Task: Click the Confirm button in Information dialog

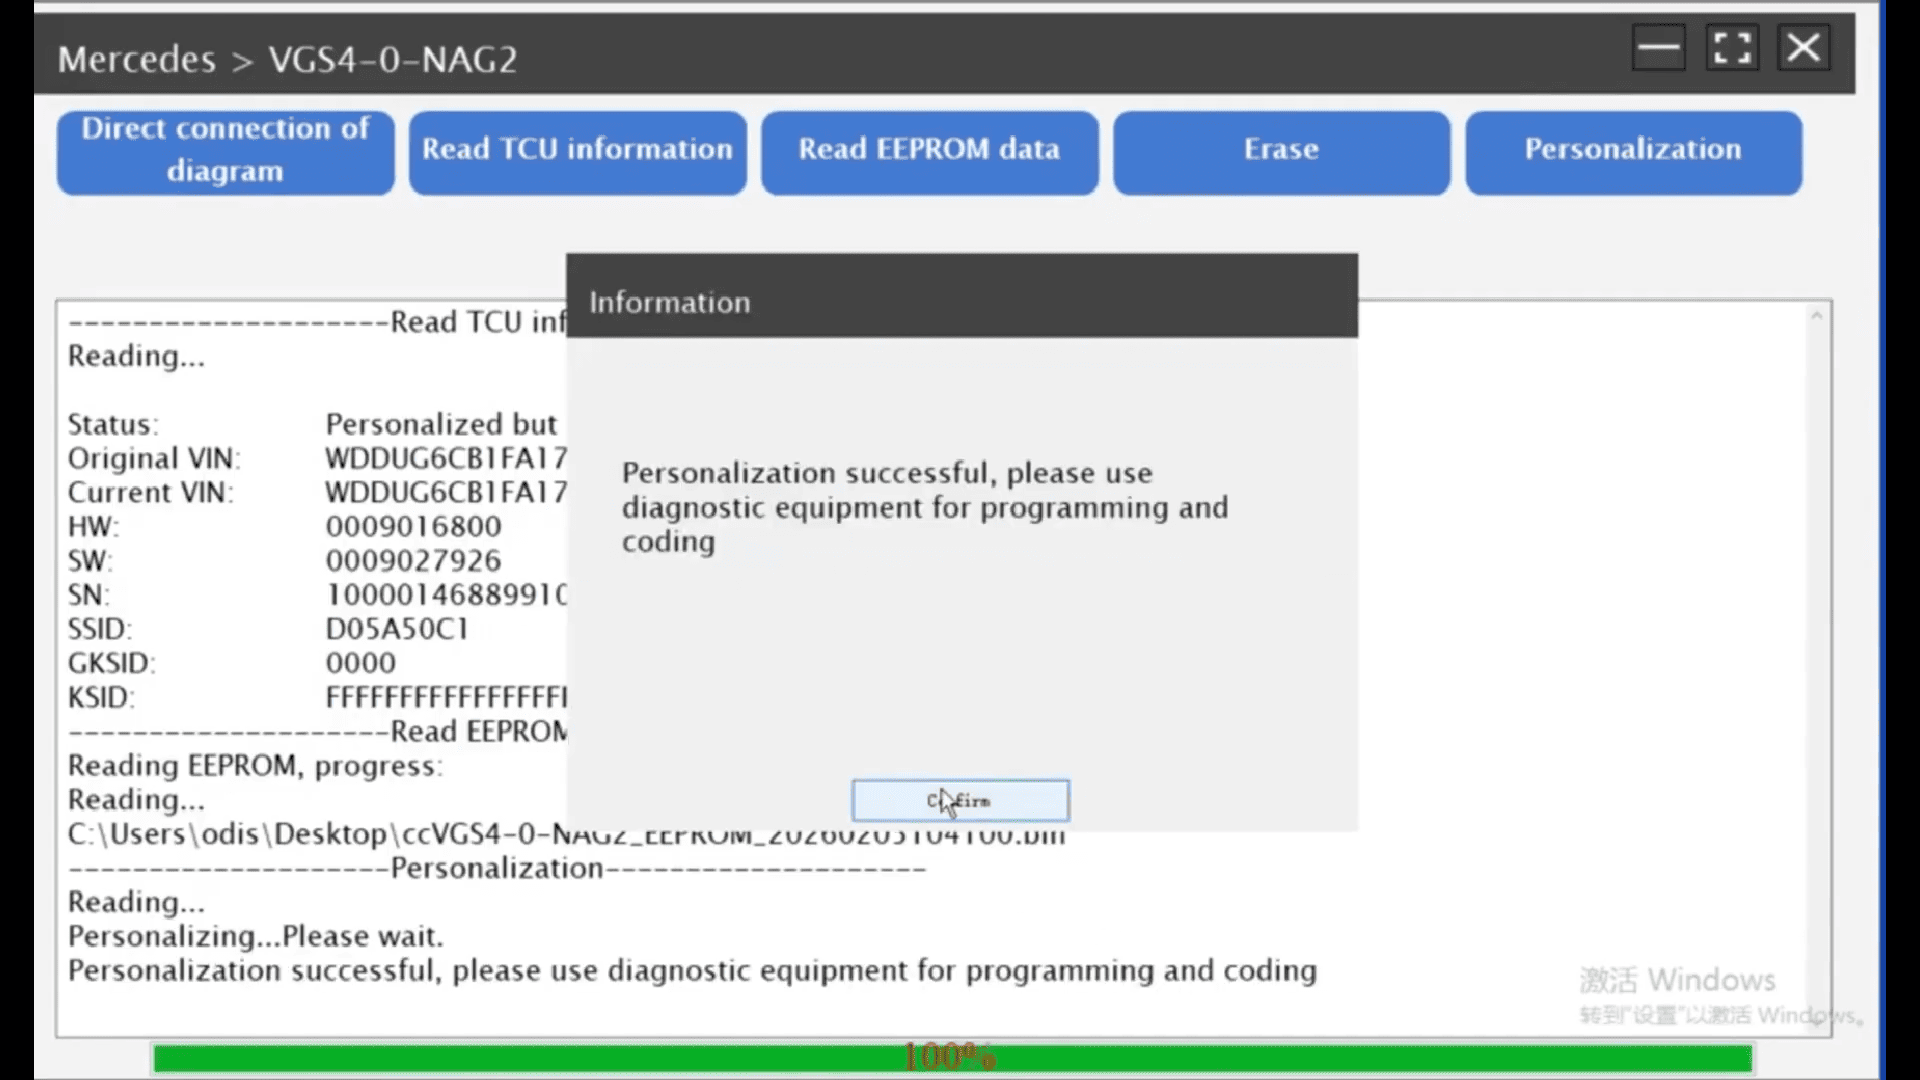Action: [x=959, y=800]
